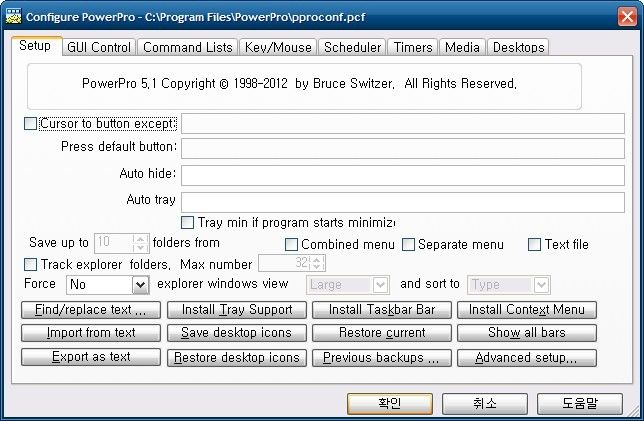This screenshot has height=421, width=644.
Task: Cancel with the 취소 button
Action: tap(485, 404)
